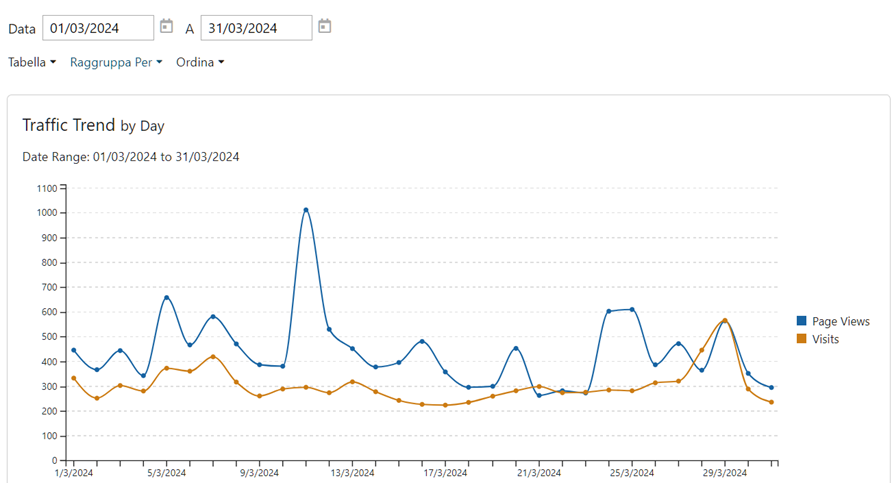The width and height of the screenshot is (892, 483).
Task: Open the calendar picker for end date
Action: [325, 27]
